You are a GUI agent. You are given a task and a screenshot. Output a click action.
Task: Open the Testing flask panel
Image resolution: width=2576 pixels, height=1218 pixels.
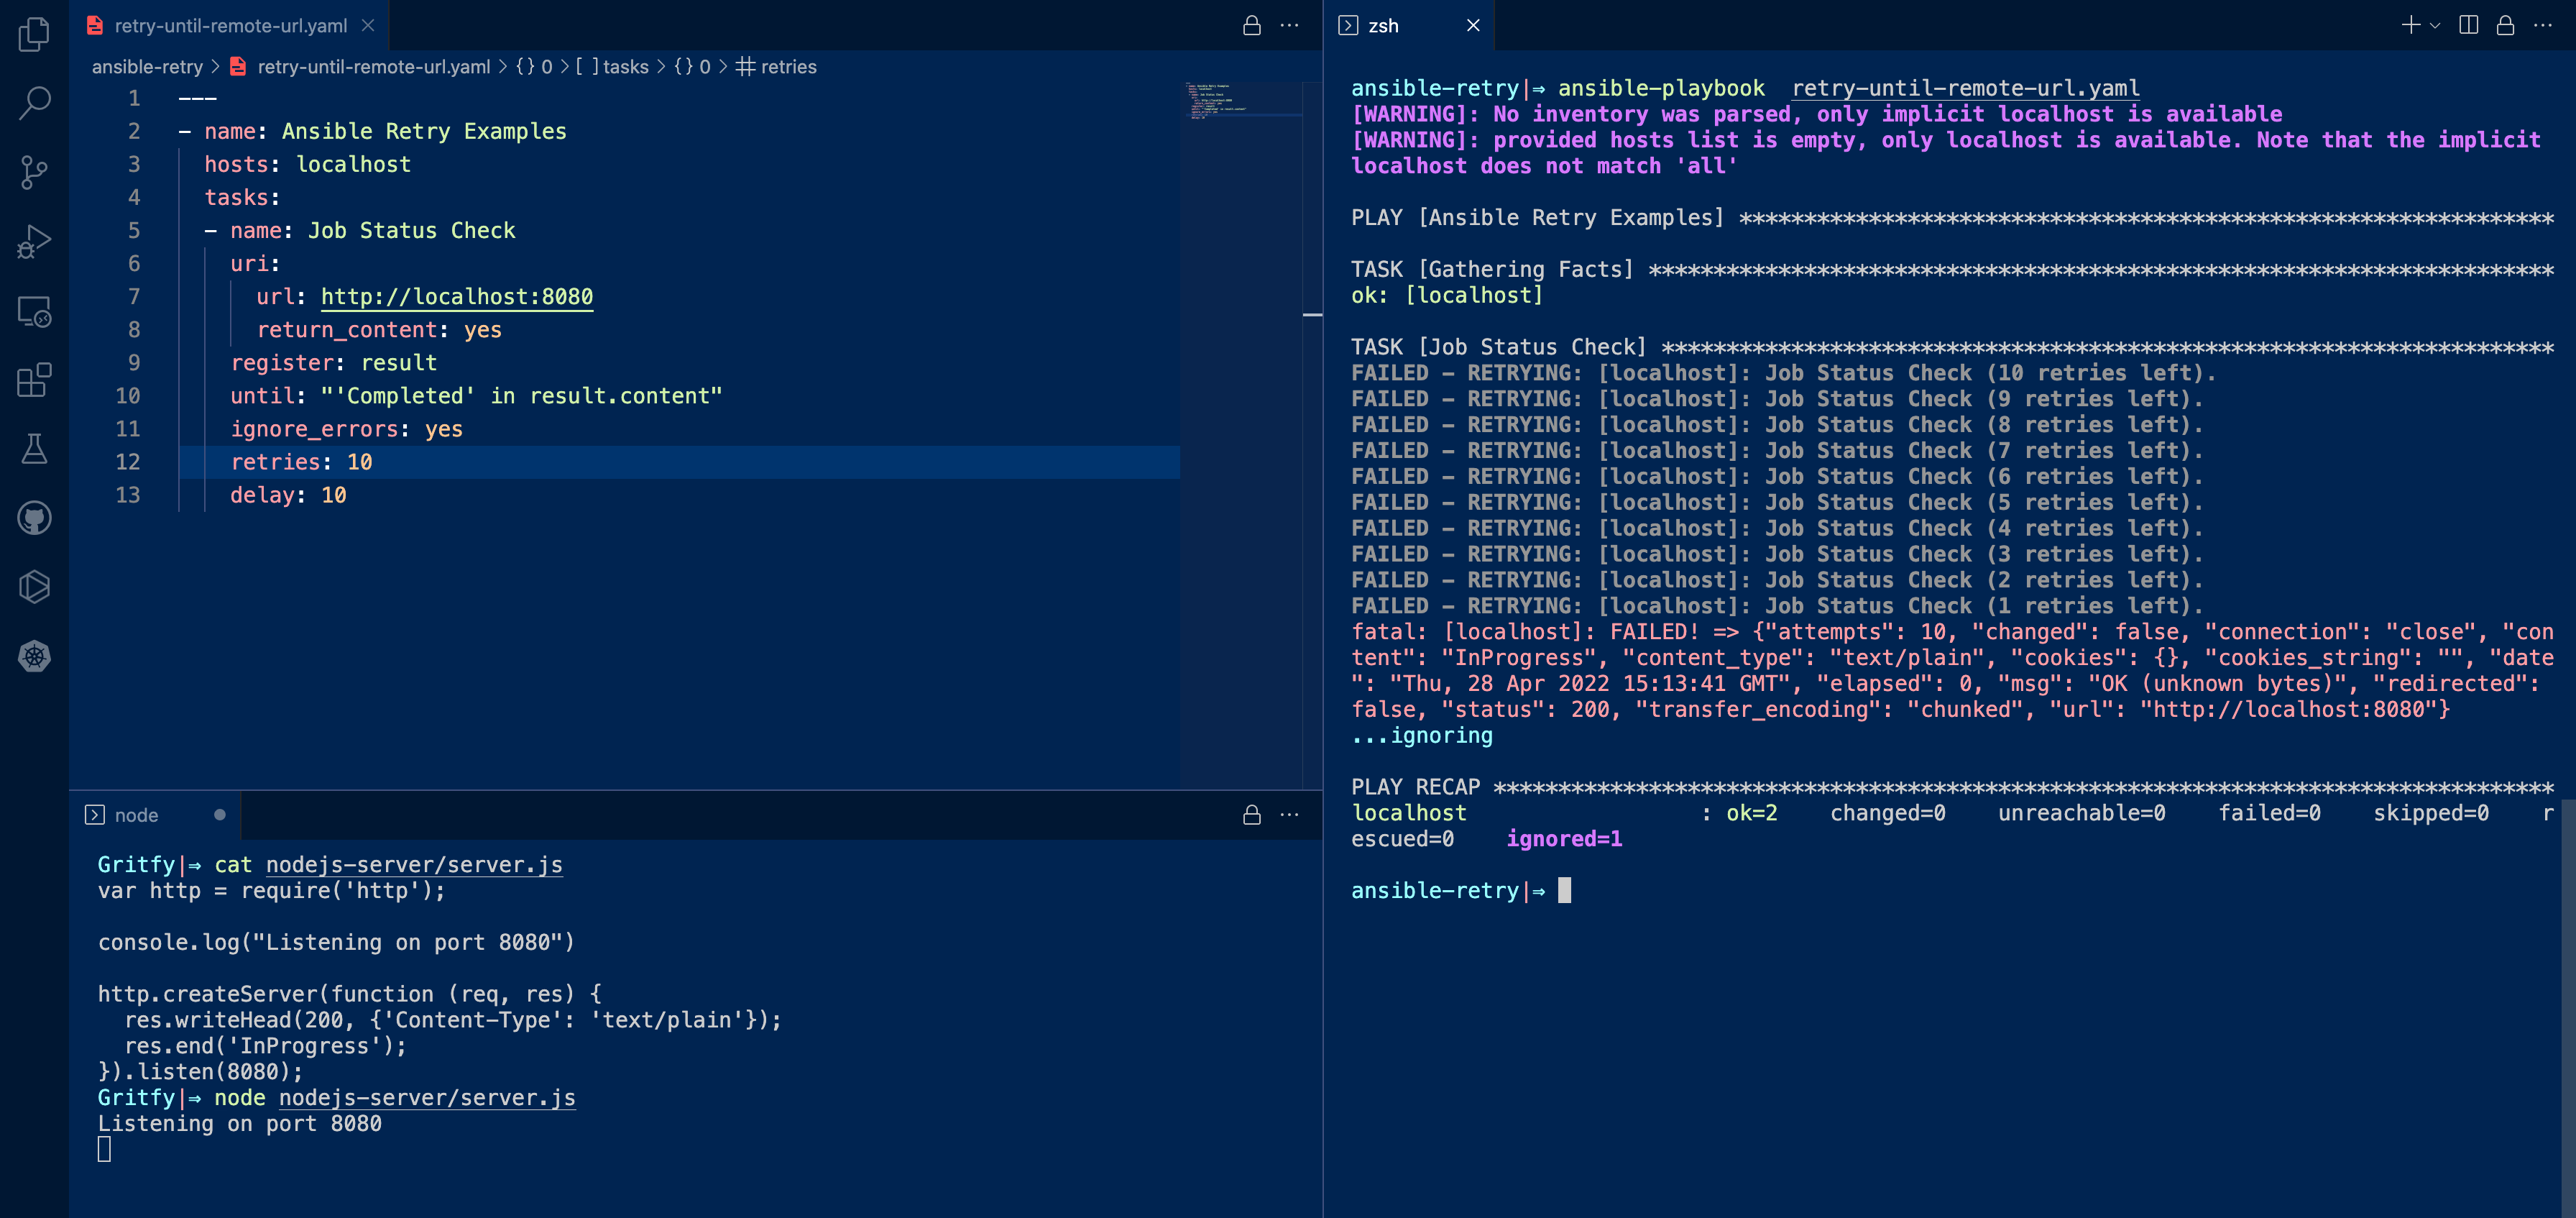click(34, 449)
